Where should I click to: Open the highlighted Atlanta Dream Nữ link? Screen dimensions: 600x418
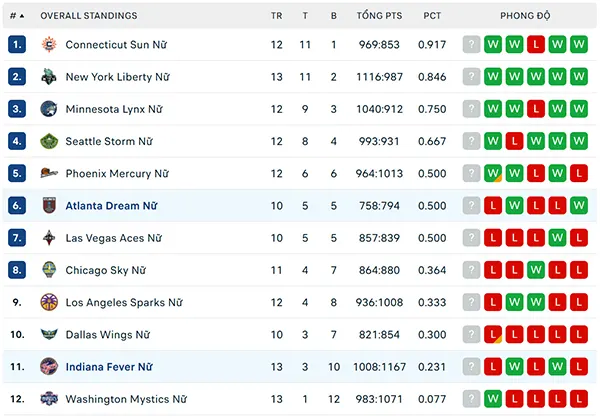pyautogui.click(x=111, y=206)
